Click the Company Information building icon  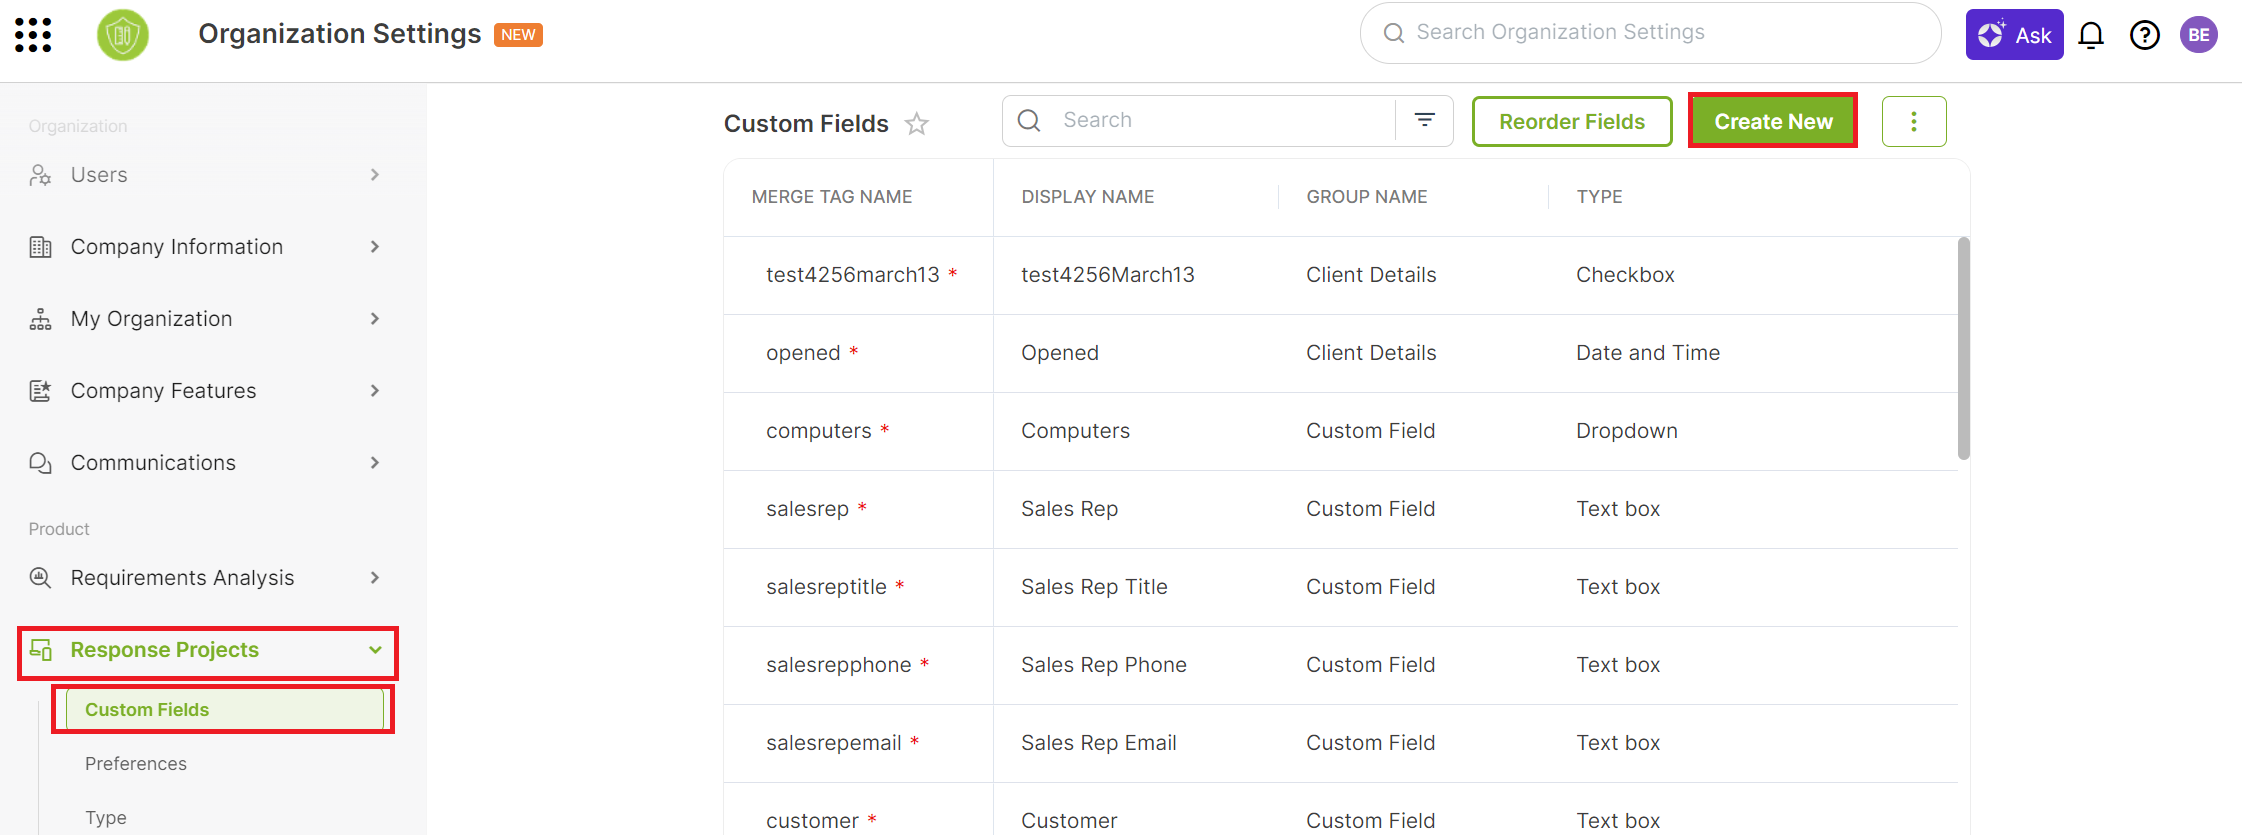point(40,247)
